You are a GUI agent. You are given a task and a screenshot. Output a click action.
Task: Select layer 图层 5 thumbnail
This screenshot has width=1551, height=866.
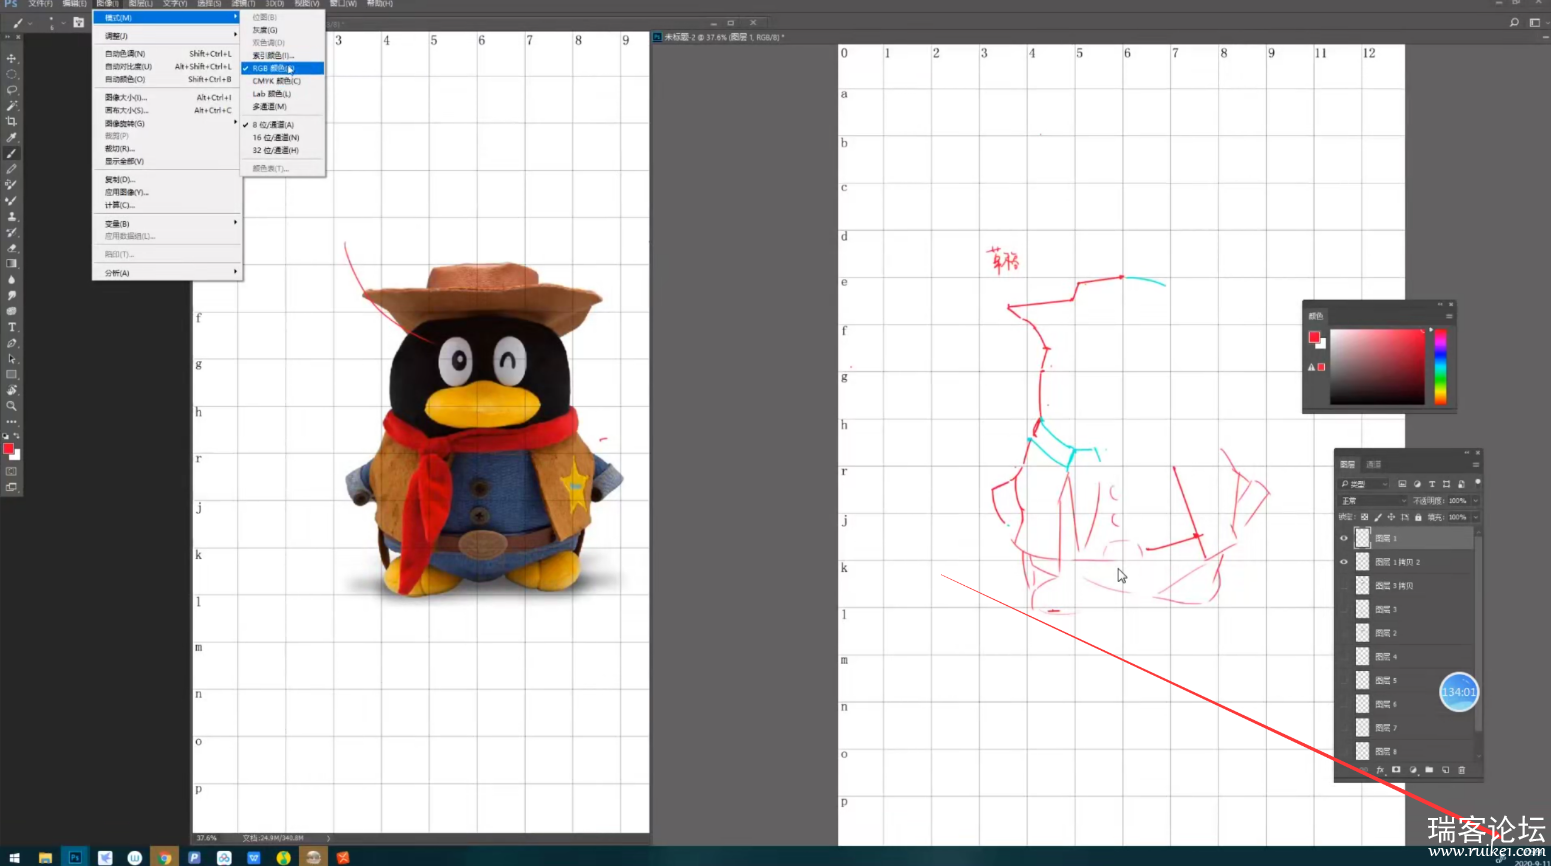1362,680
